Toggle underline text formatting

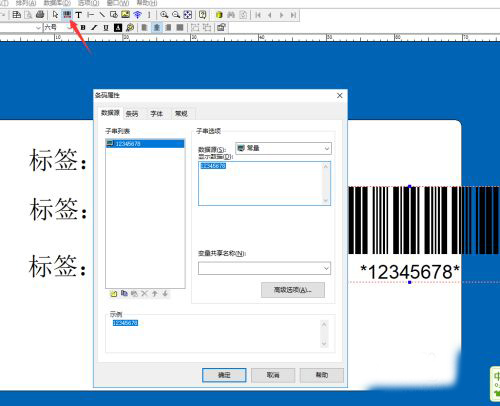(x=106, y=28)
